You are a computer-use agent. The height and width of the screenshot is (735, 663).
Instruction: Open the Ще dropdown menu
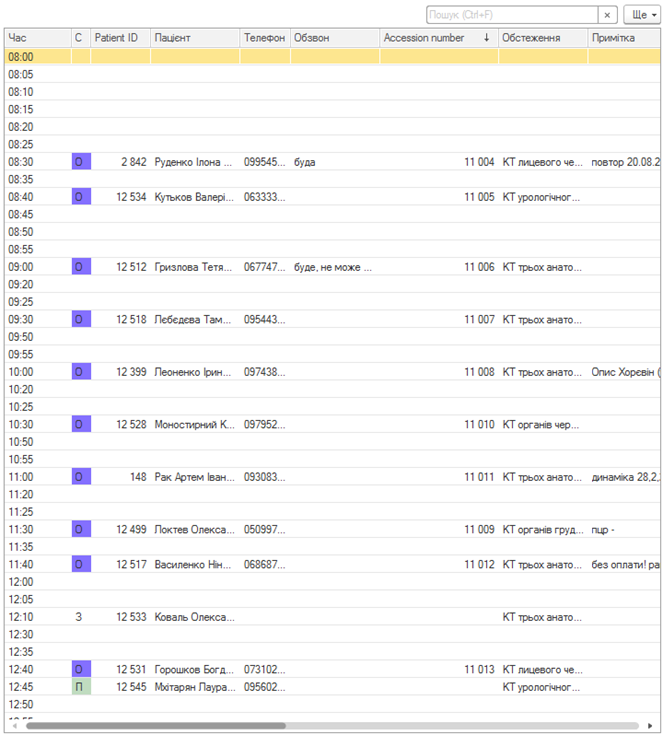pyautogui.click(x=642, y=15)
